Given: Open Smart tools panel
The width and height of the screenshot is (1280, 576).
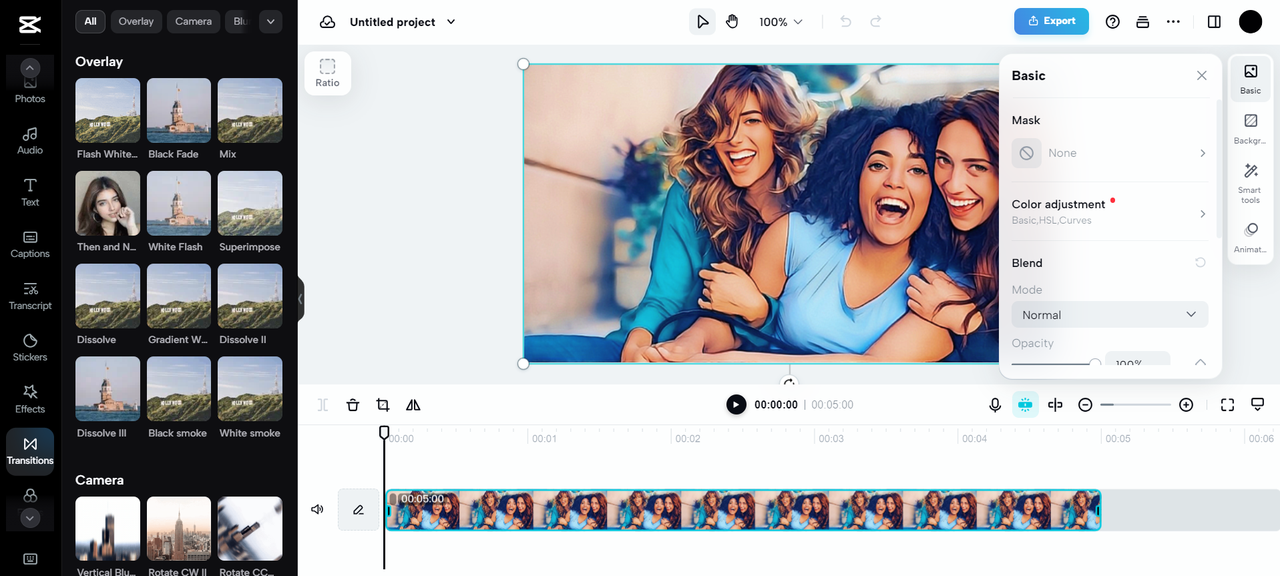Looking at the screenshot, I should (x=1250, y=183).
